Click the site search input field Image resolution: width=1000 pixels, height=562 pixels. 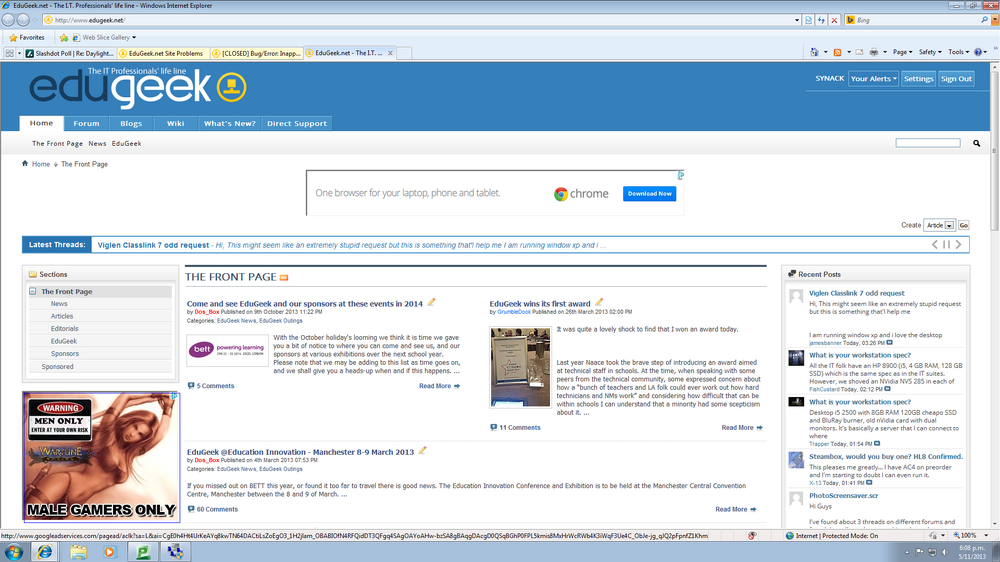927,143
